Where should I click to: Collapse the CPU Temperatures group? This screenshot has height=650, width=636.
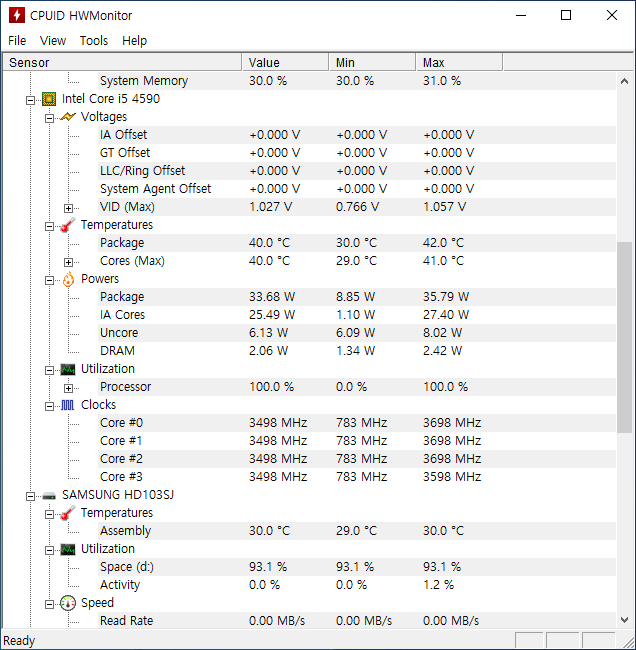pos(49,226)
